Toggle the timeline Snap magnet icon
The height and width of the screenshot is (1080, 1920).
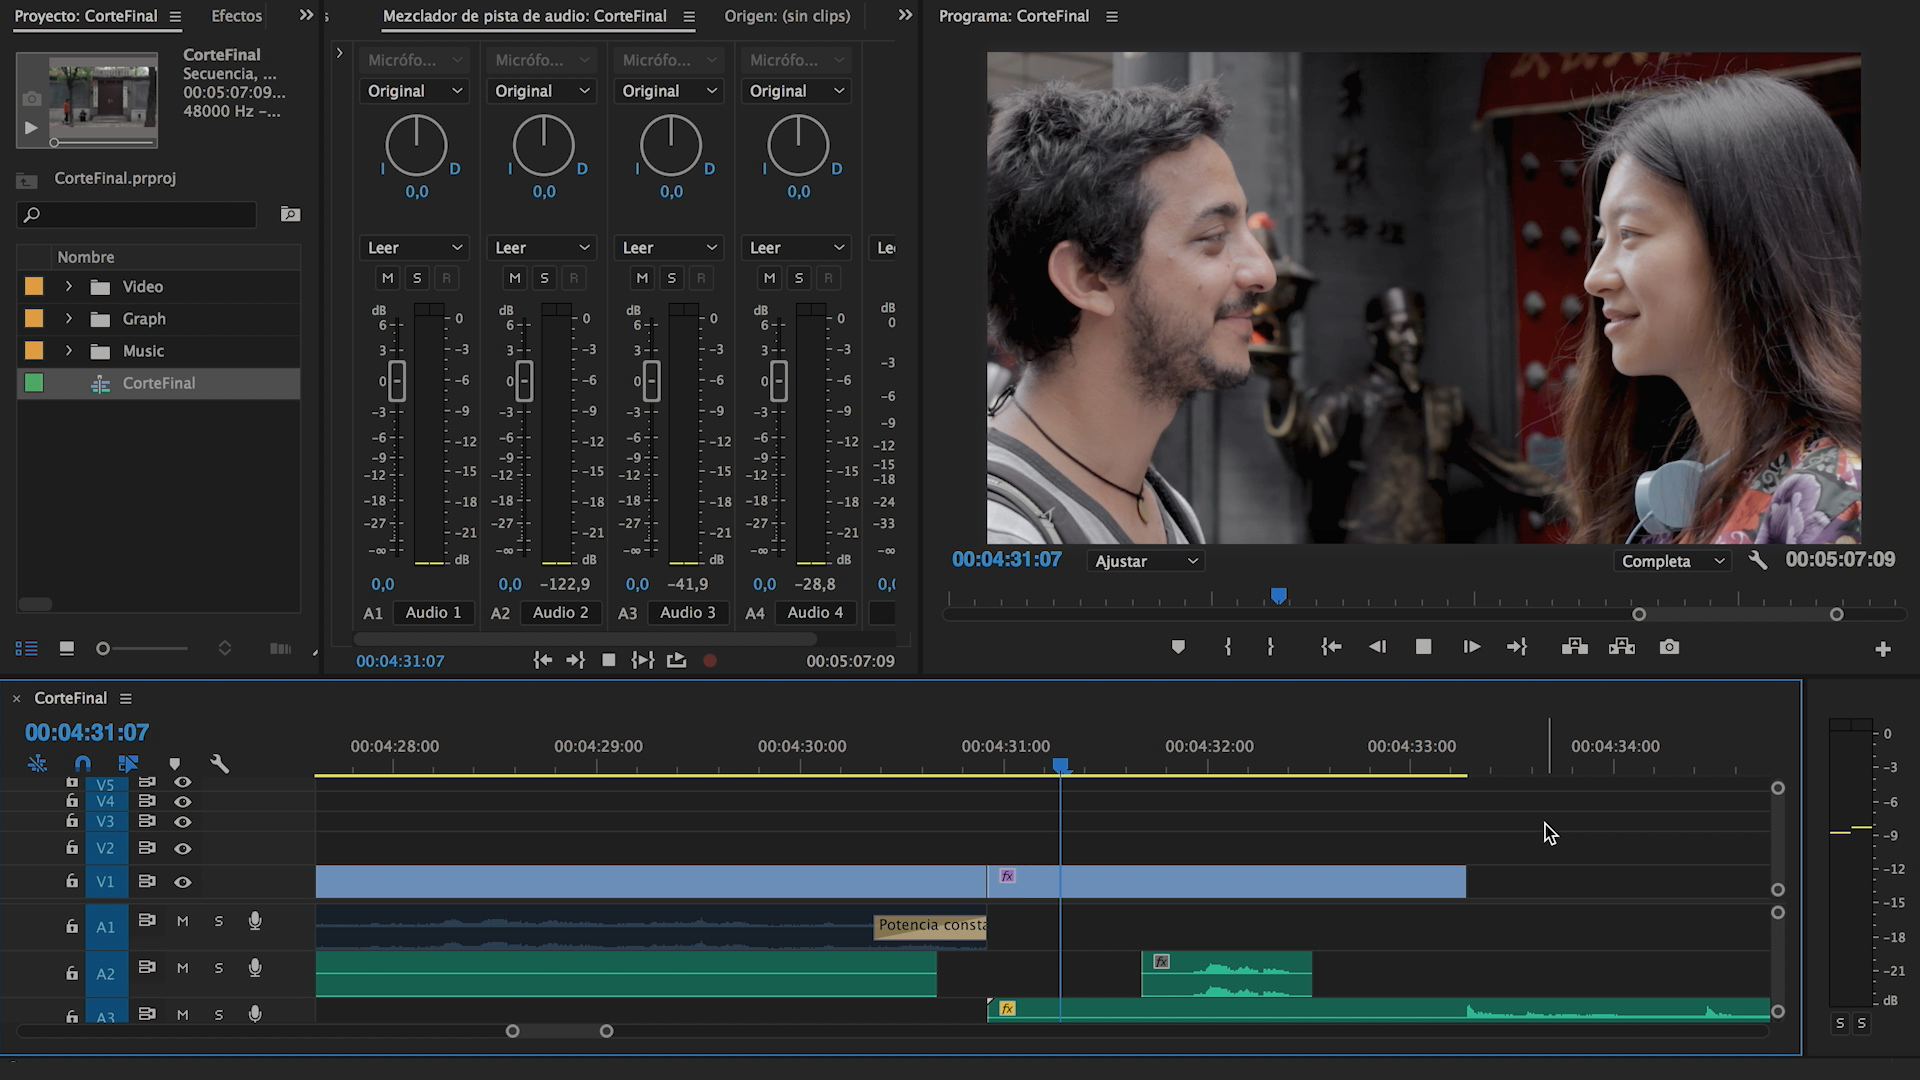coord(83,764)
